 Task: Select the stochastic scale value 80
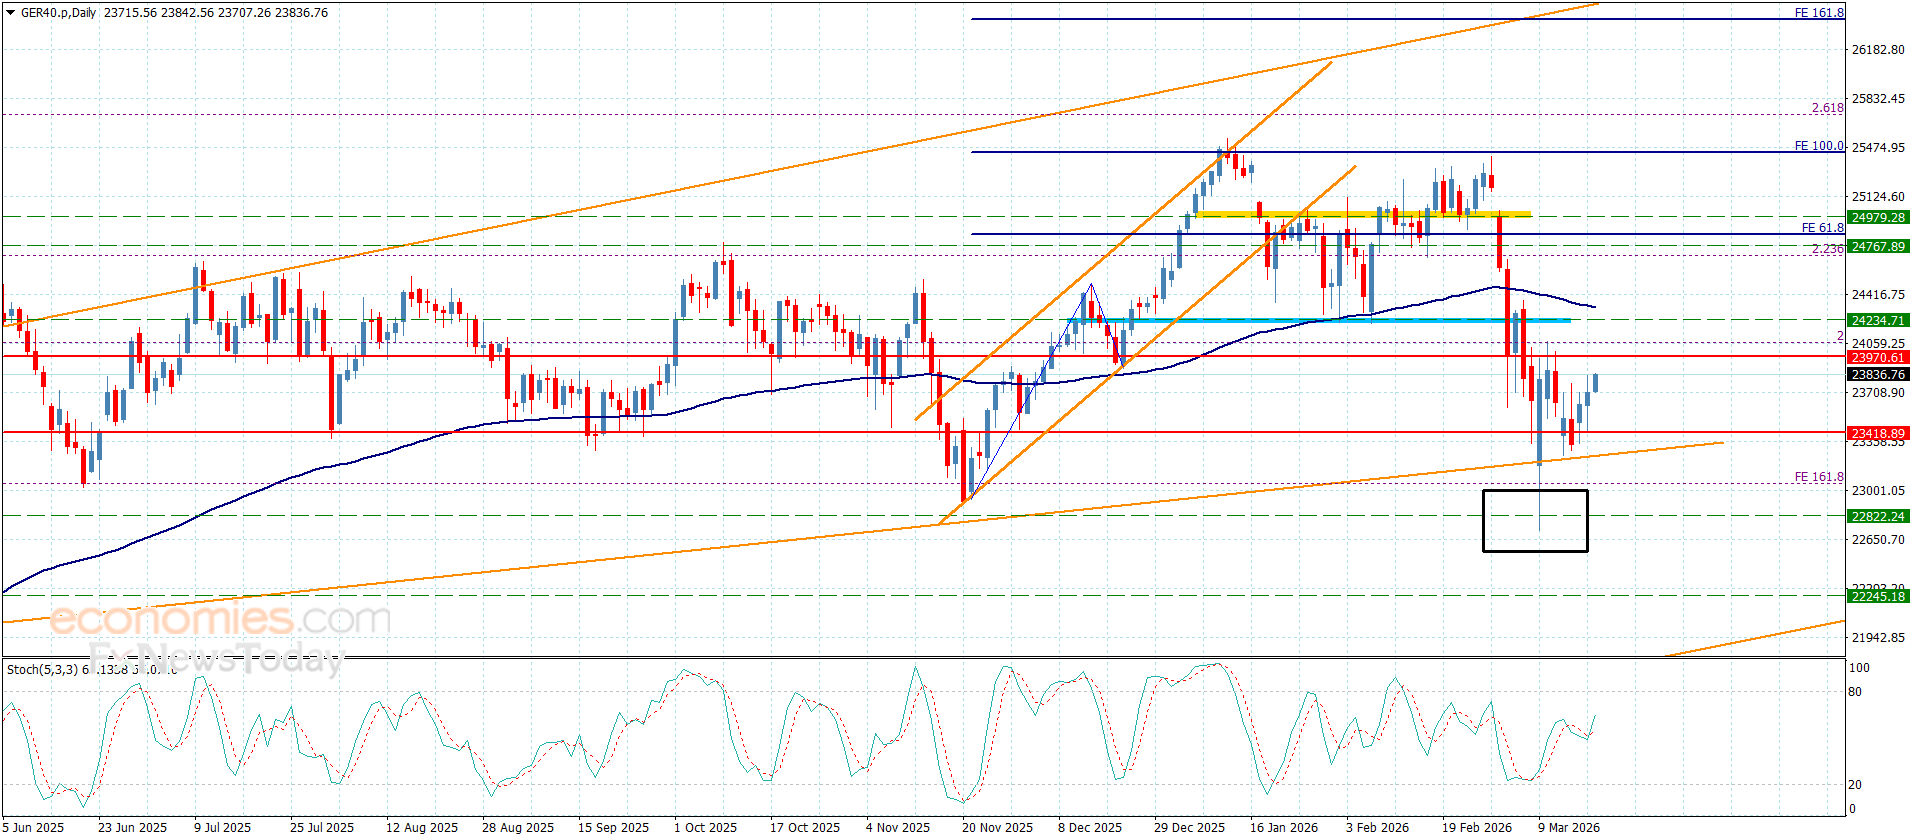tap(1855, 692)
